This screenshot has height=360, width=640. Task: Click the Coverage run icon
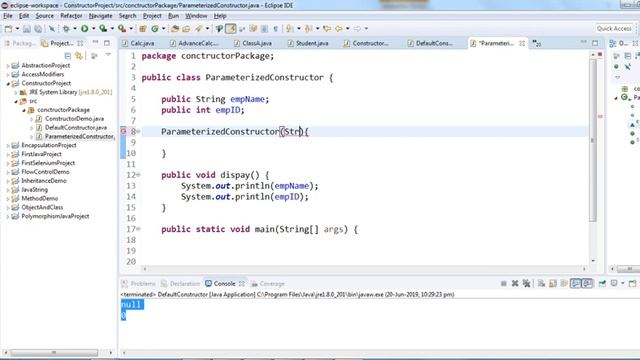103,29
